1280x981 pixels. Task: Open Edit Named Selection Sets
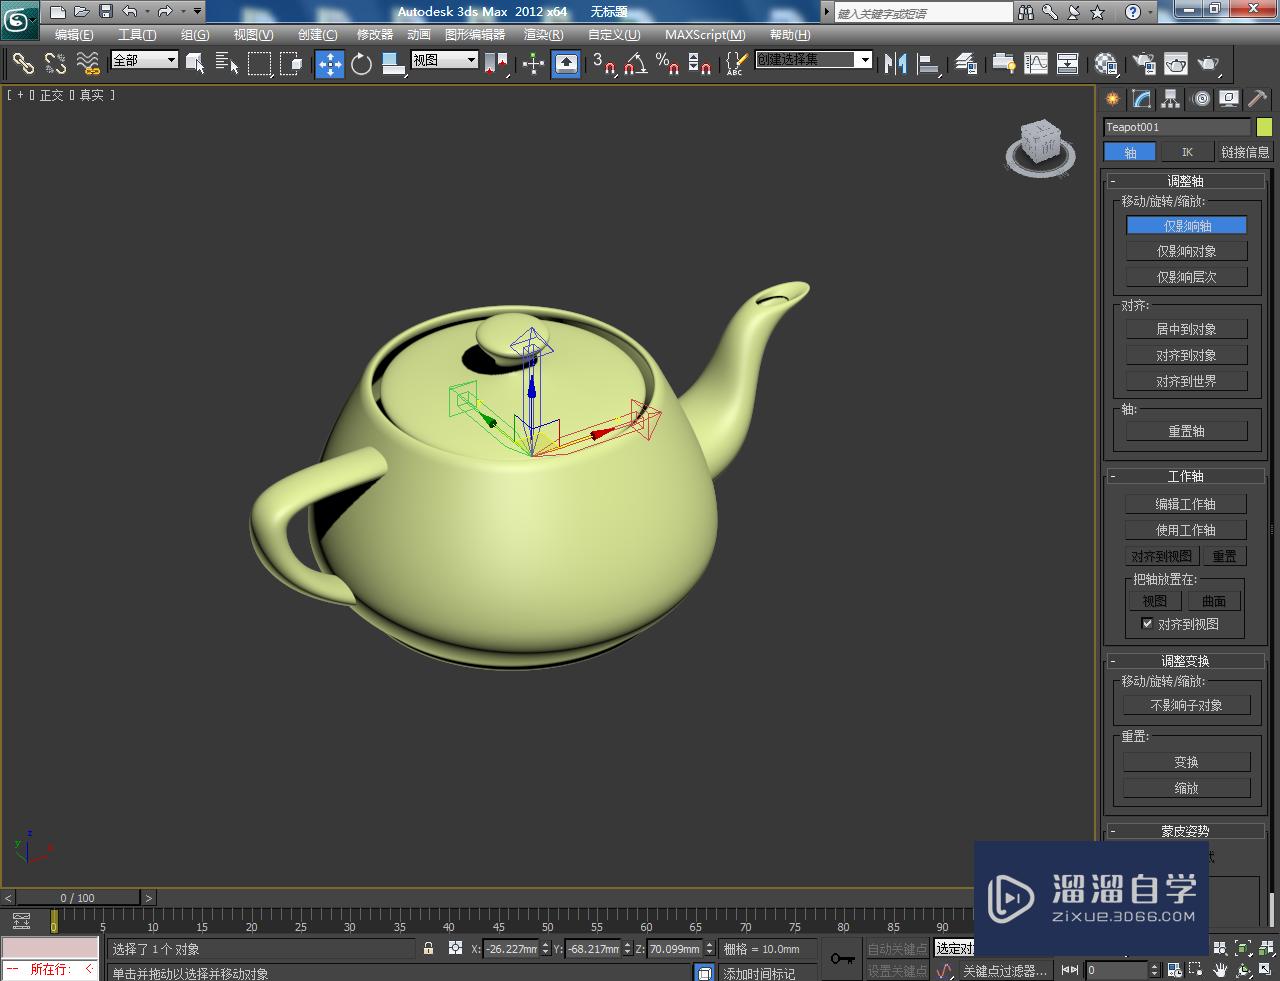tap(735, 63)
